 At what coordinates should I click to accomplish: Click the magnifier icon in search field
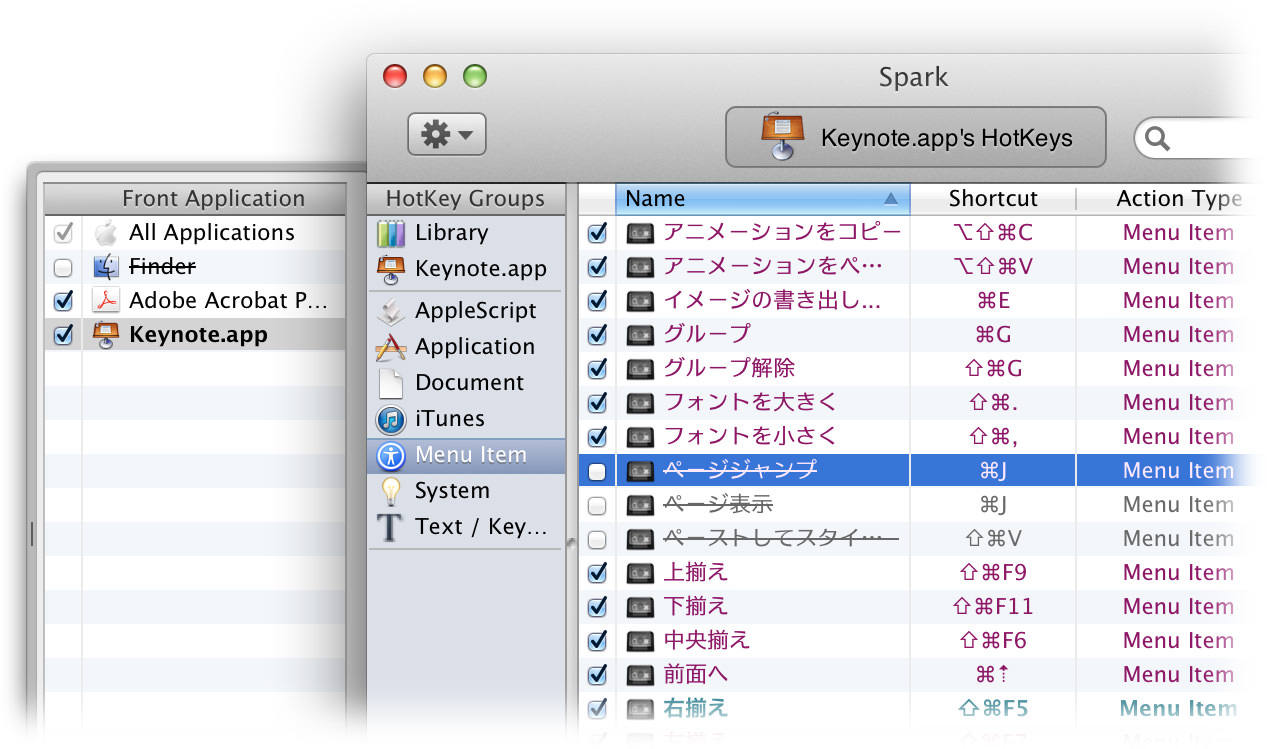click(1158, 138)
